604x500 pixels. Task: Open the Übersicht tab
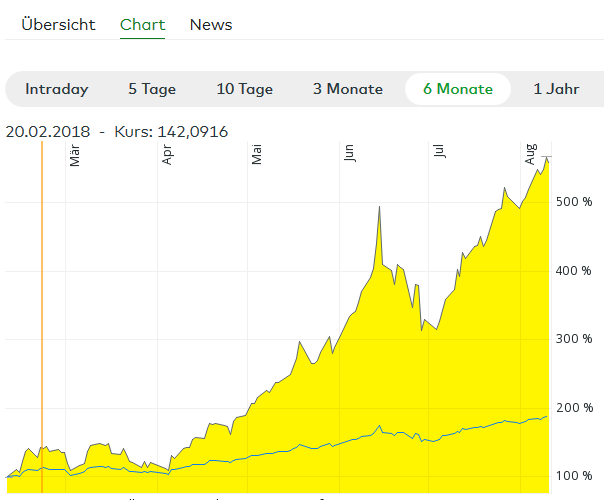click(58, 25)
